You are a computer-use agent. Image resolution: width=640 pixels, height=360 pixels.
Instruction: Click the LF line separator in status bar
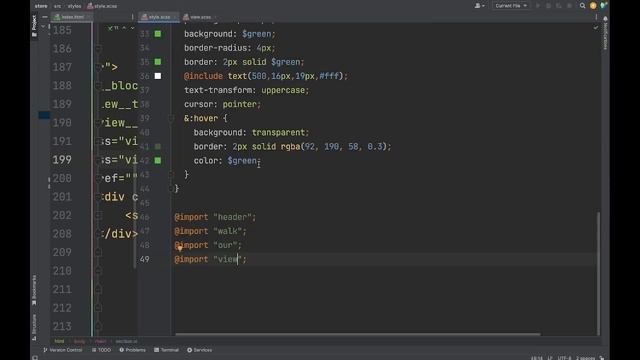tap(550, 358)
